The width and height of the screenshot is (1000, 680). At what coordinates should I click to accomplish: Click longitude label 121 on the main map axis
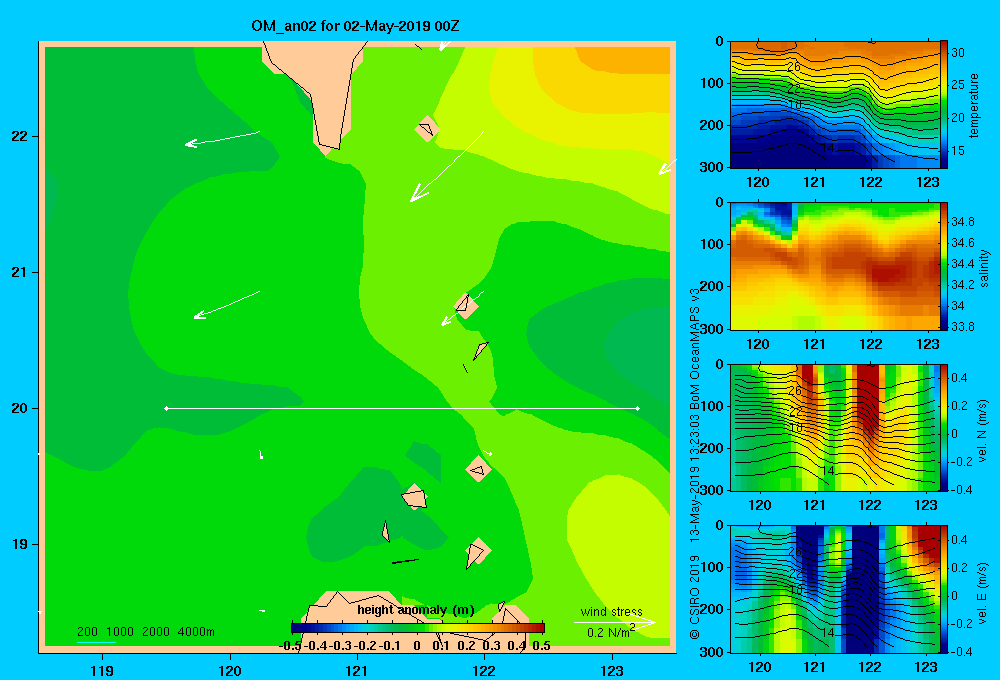(357, 670)
